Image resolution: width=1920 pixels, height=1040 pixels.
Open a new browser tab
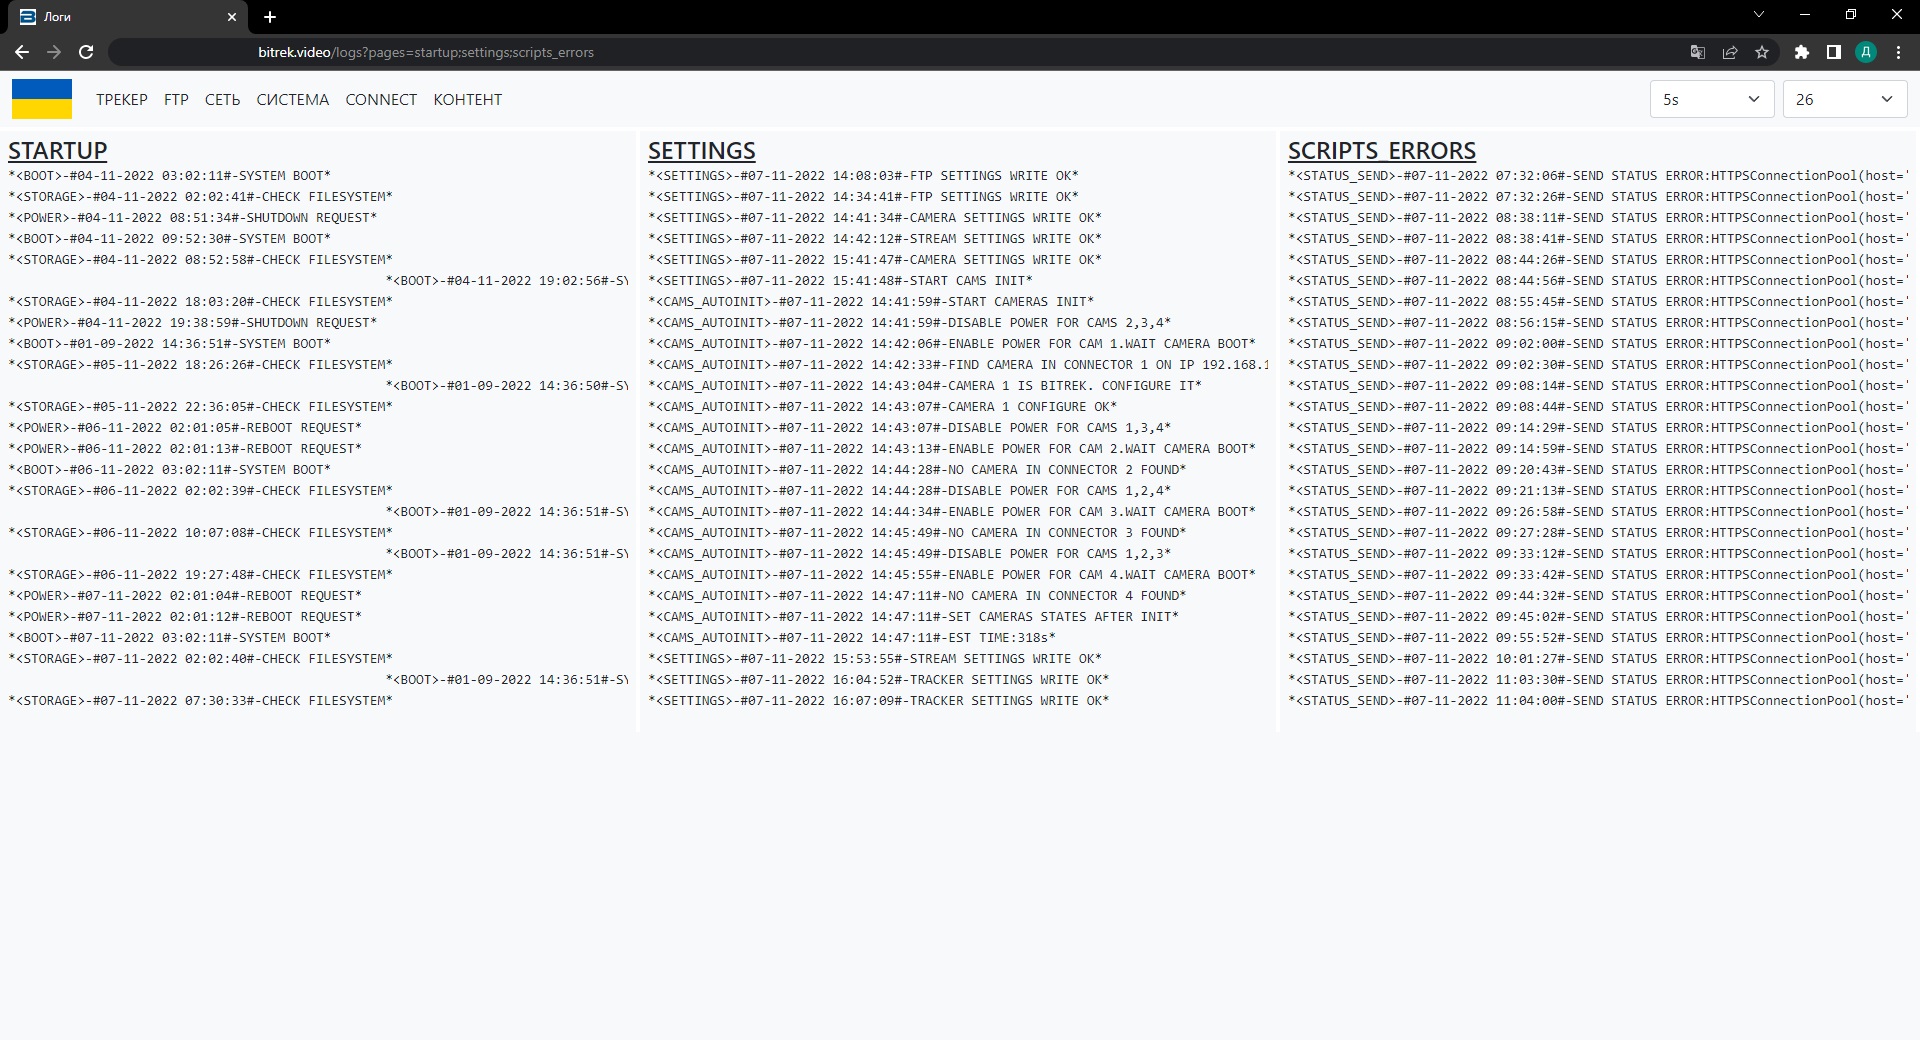tap(270, 17)
